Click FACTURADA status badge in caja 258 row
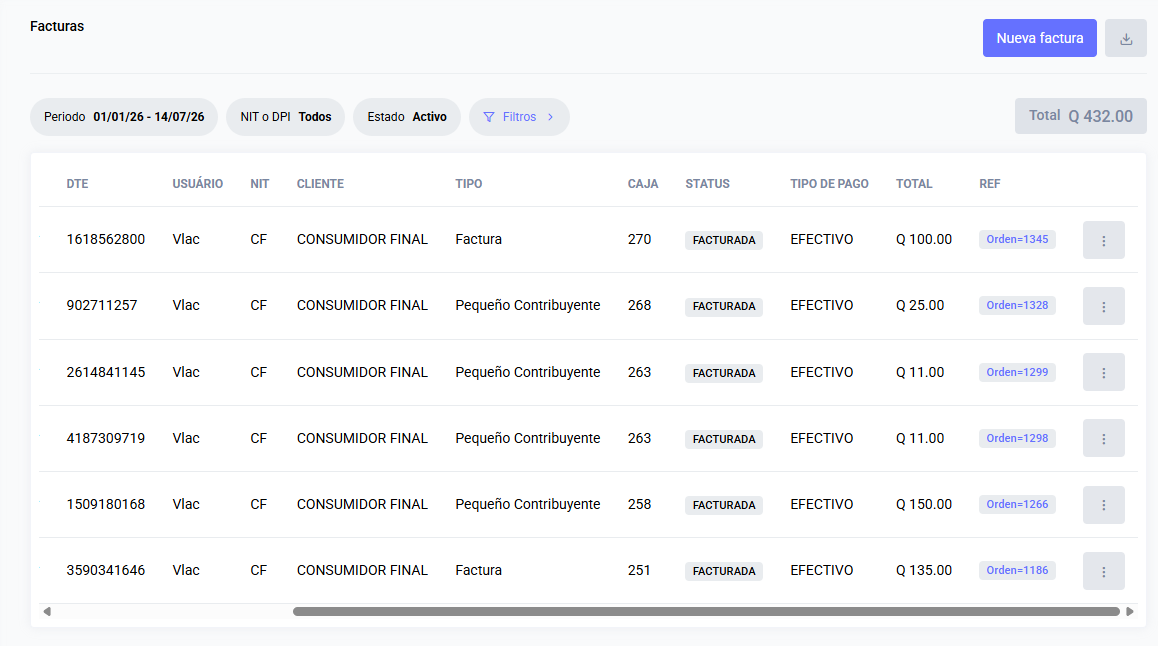 [x=724, y=505]
